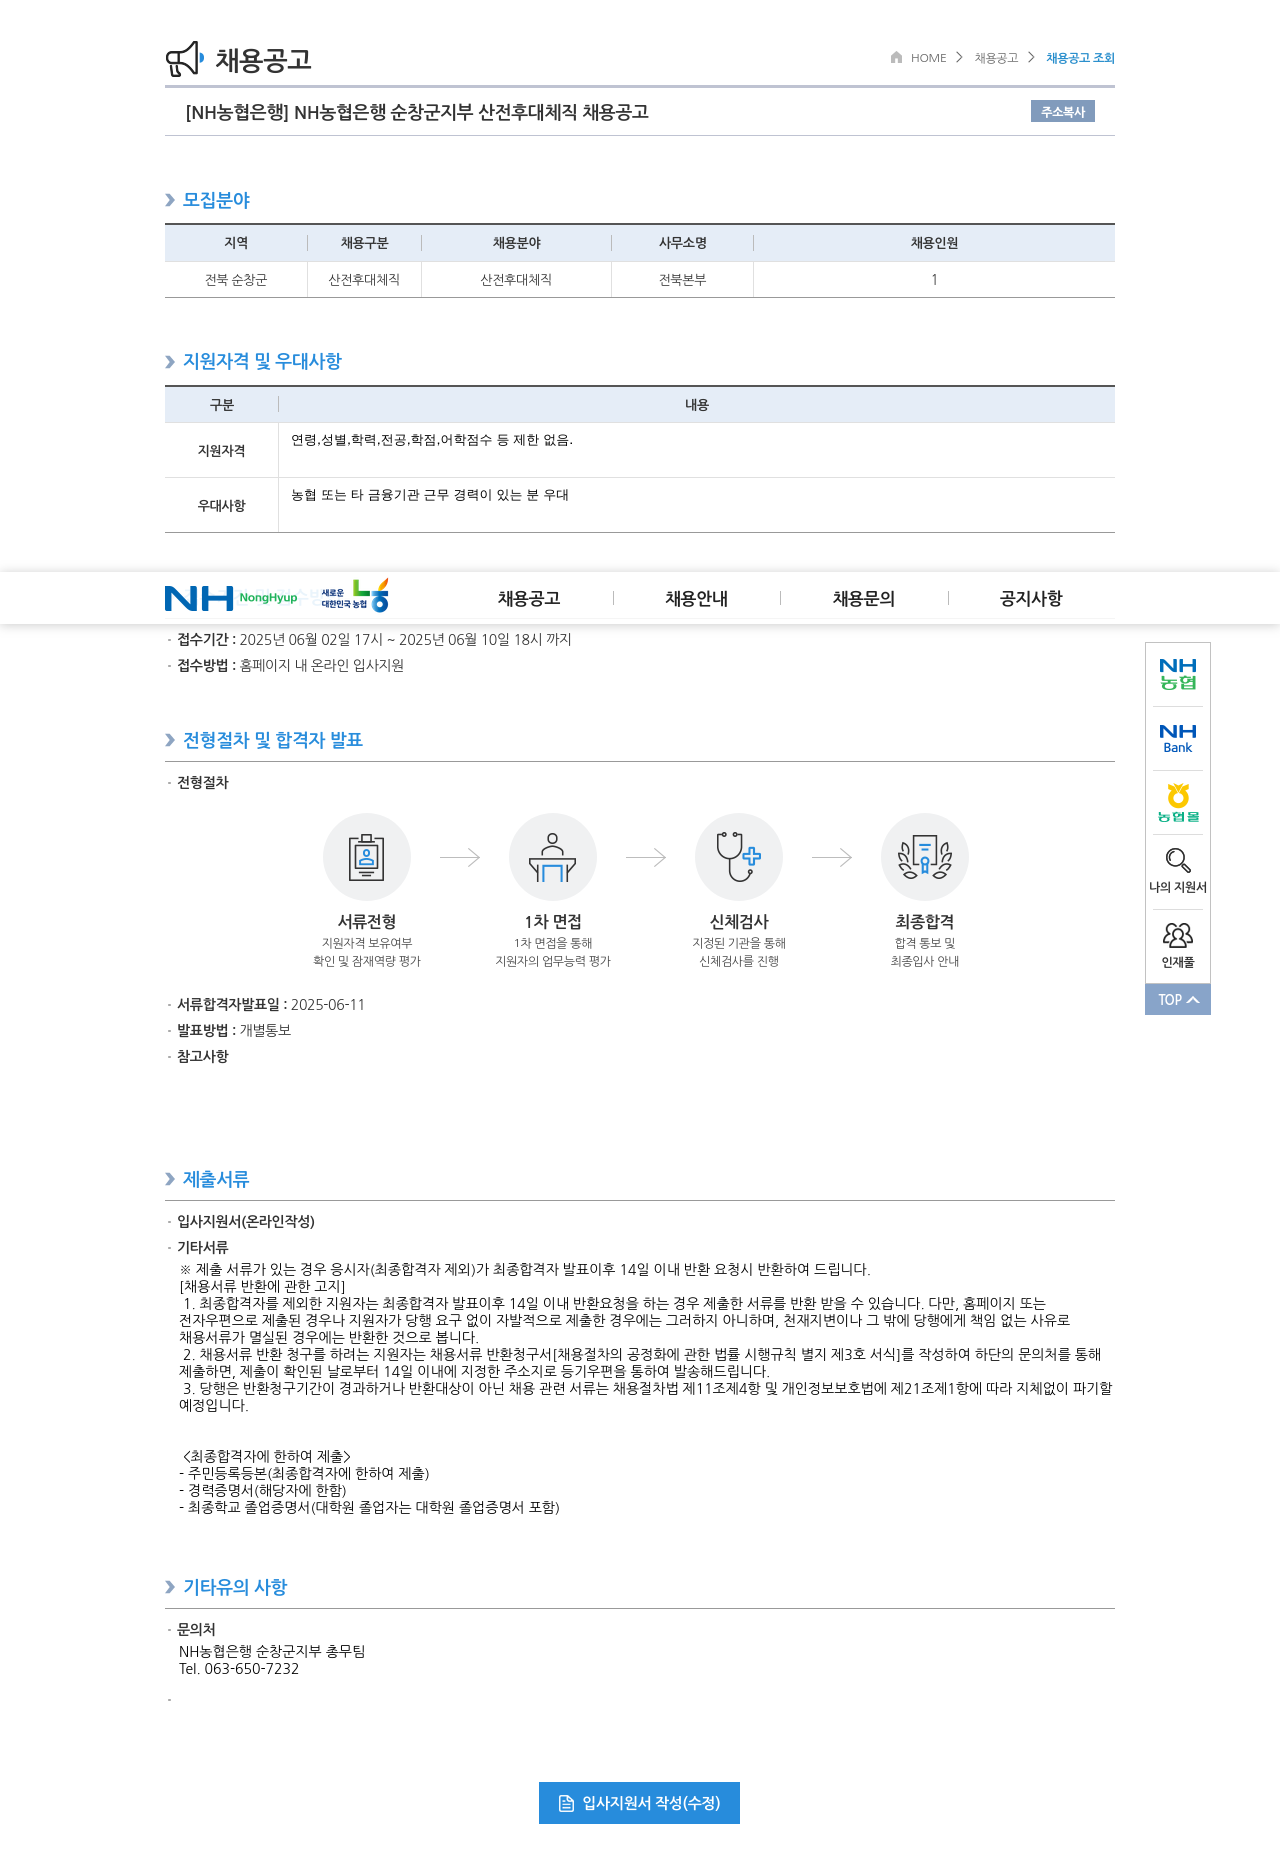Click 입사지원서(온라인작성) text
Screen dimensions: 1280x1864
[246, 1222]
